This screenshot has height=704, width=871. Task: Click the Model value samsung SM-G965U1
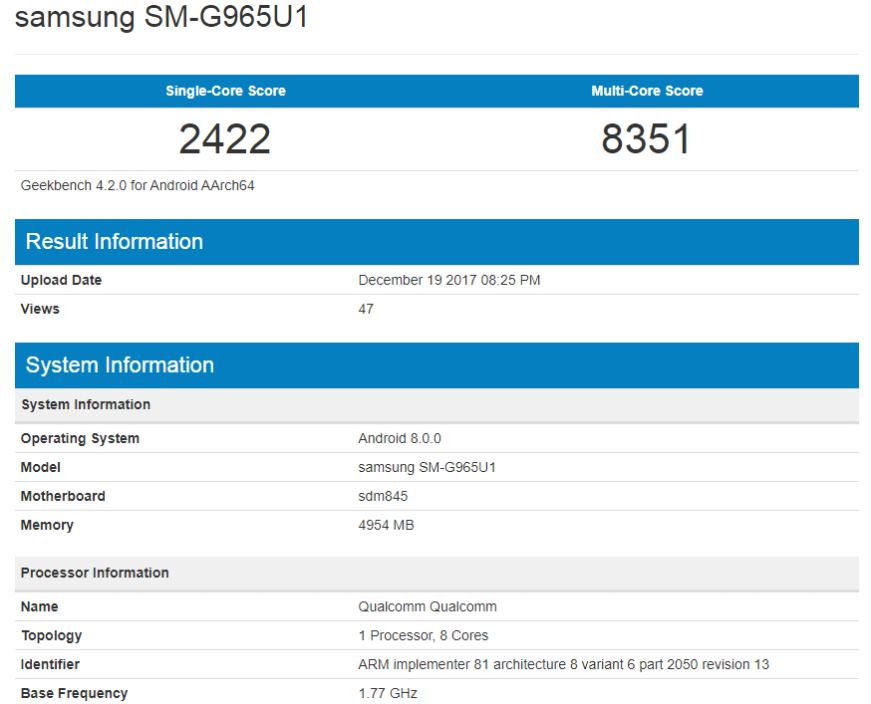pyautogui.click(x=427, y=467)
